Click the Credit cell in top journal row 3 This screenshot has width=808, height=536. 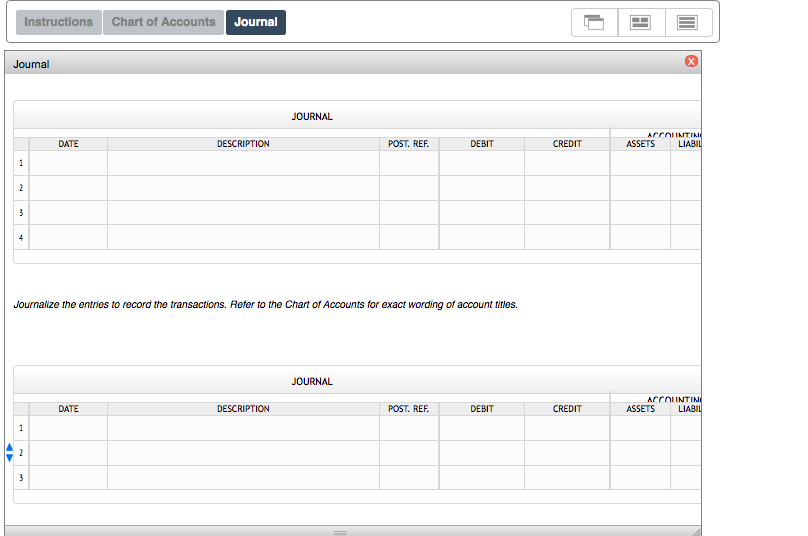click(x=567, y=212)
